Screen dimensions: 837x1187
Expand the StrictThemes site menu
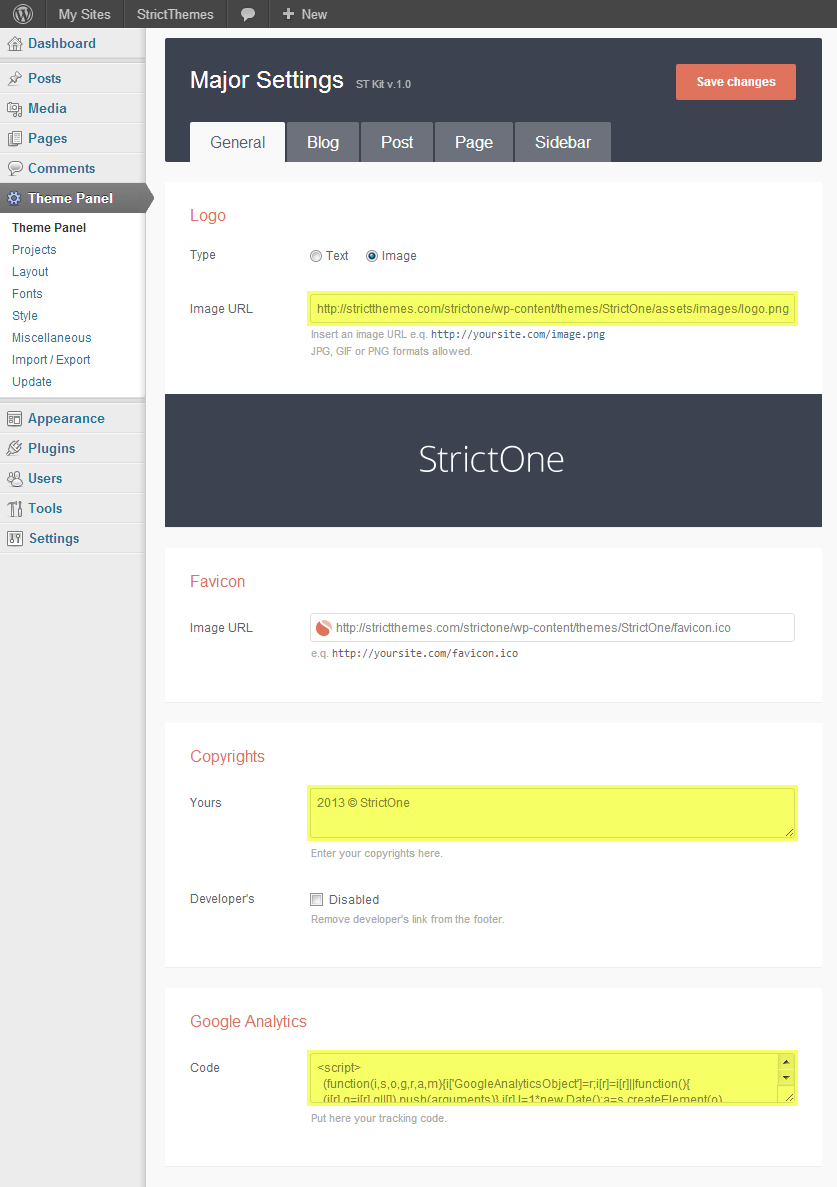175,14
